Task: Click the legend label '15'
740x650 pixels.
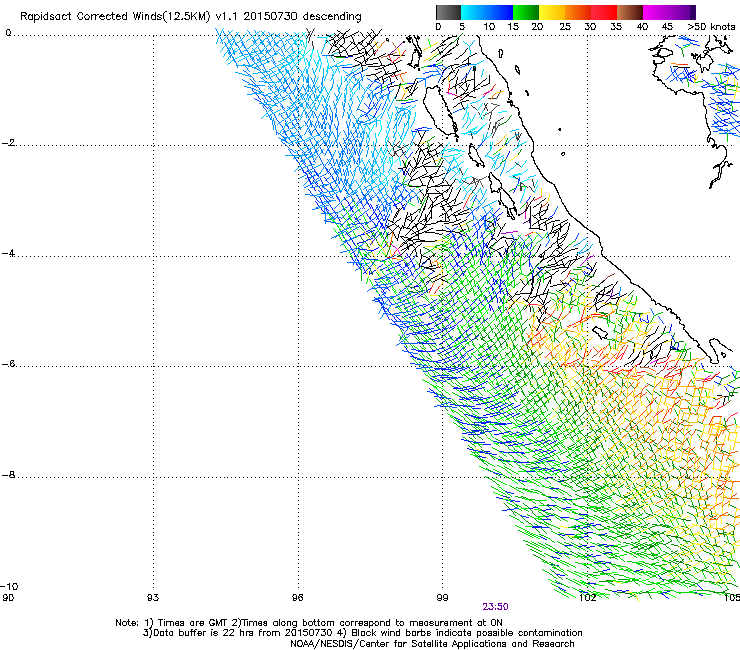Action: 513,27
